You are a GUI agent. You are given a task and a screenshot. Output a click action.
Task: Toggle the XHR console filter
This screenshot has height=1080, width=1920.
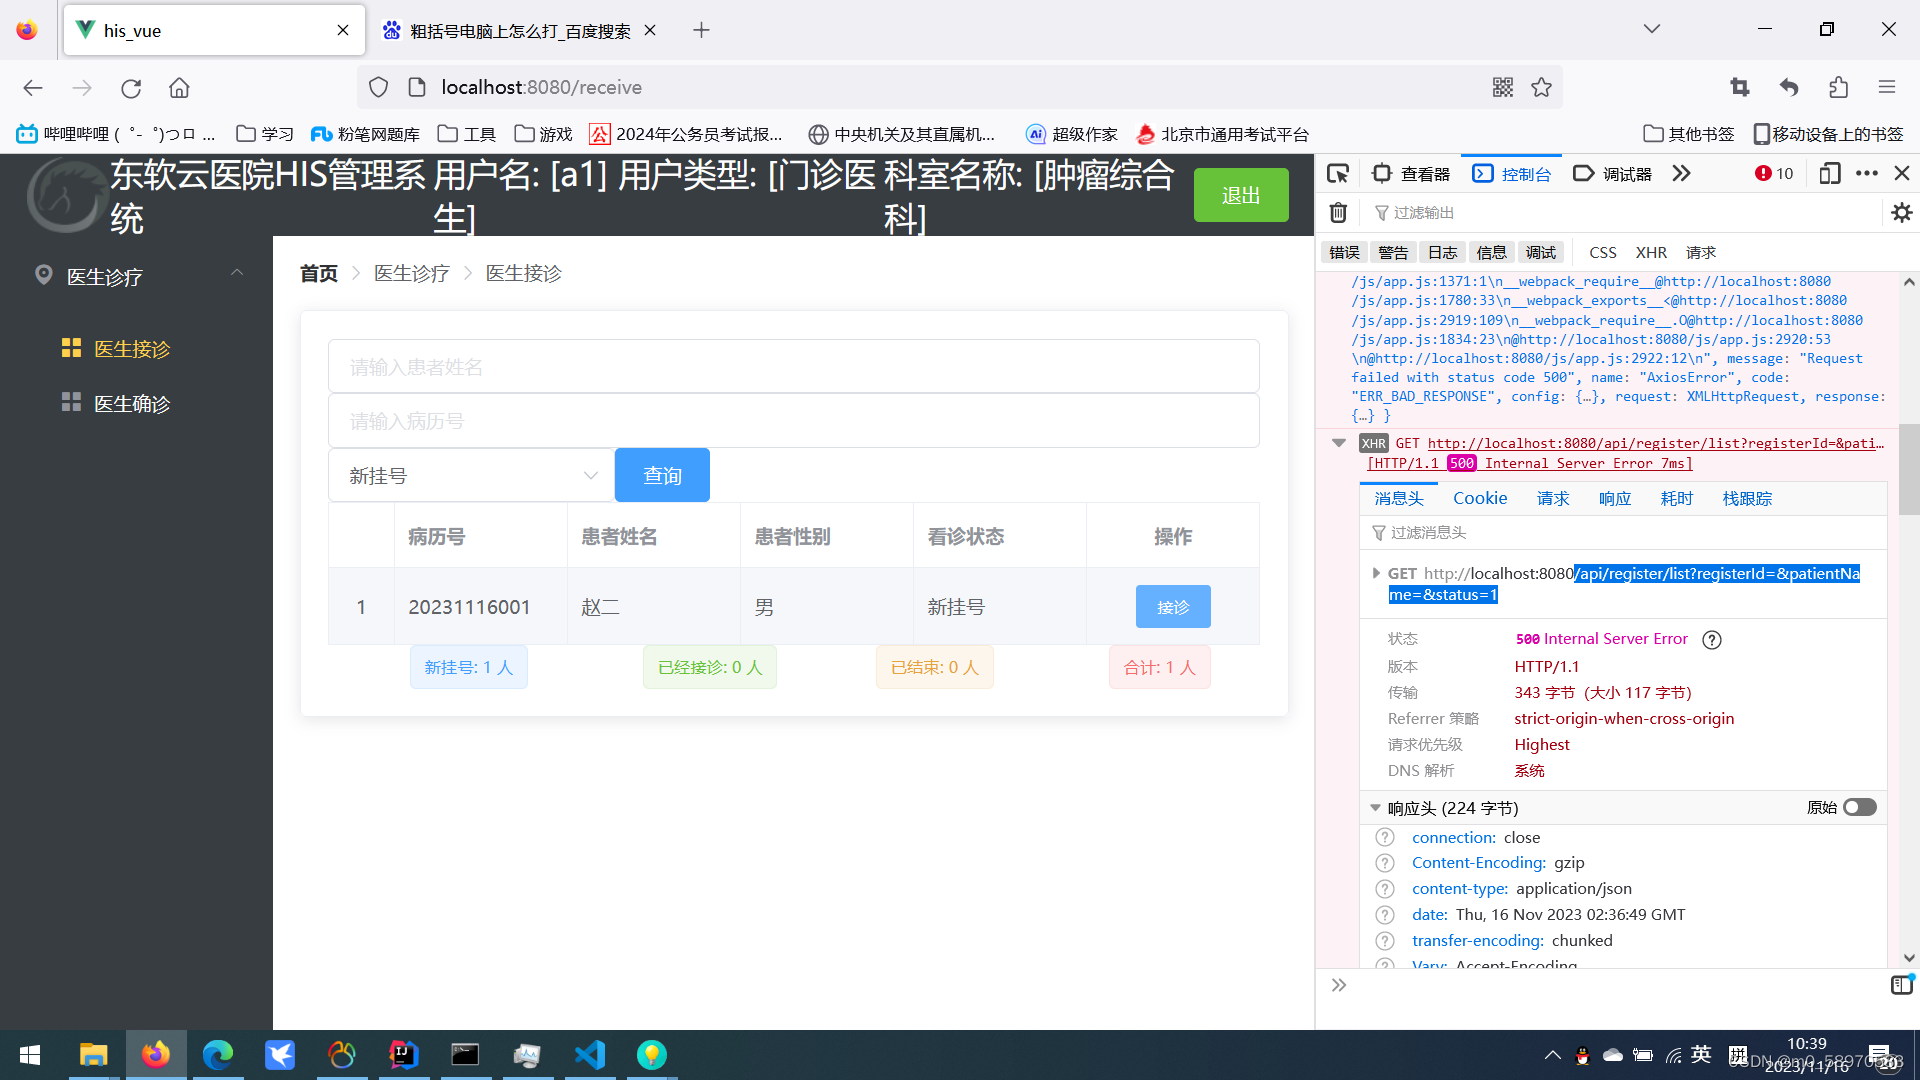pyautogui.click(x=1651, y=252)
